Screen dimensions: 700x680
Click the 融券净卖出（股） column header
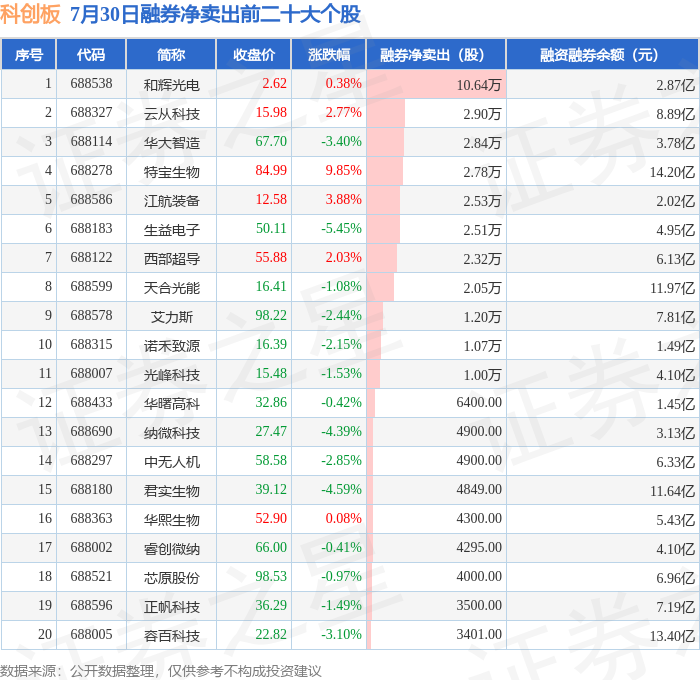[436, 54]
